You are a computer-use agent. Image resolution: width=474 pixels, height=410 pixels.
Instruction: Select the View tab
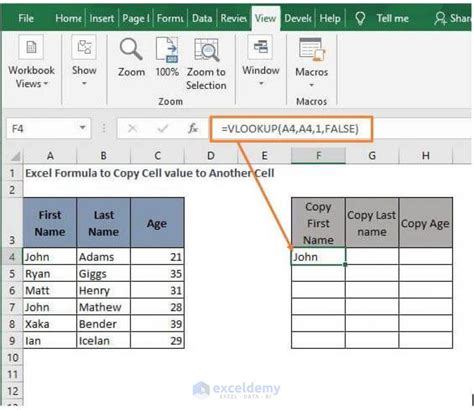[x=266, y=18]
